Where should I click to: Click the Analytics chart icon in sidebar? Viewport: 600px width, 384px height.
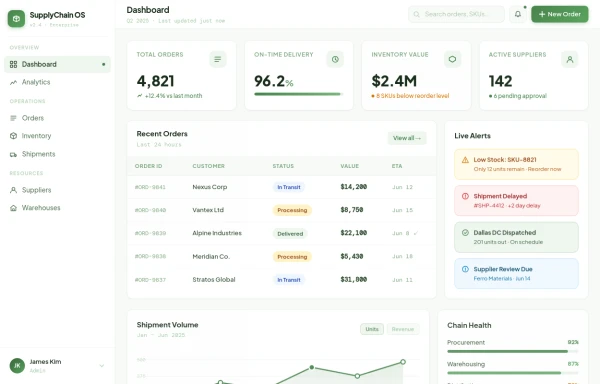pos(13,82)
